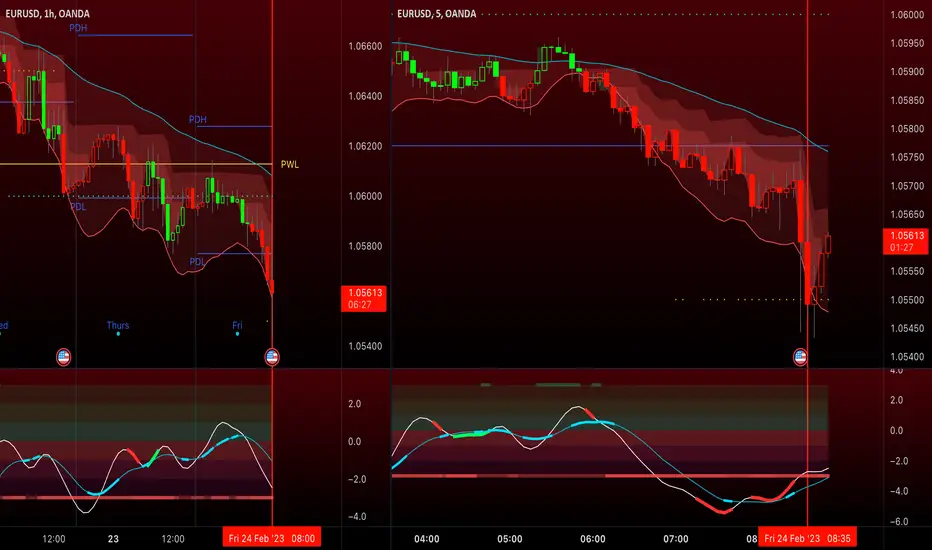
Task: Click the Fri day marker dot
Action: click(x=237, y=334)
